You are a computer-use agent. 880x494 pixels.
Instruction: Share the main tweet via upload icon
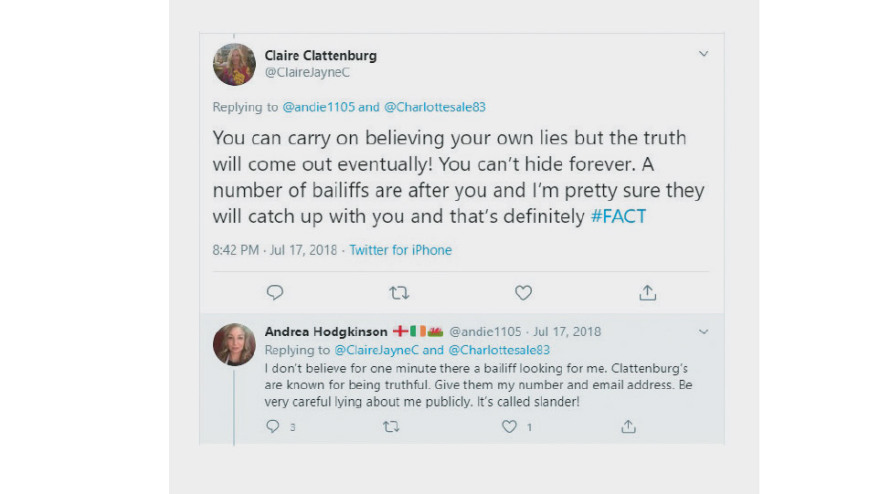(647, 292)
